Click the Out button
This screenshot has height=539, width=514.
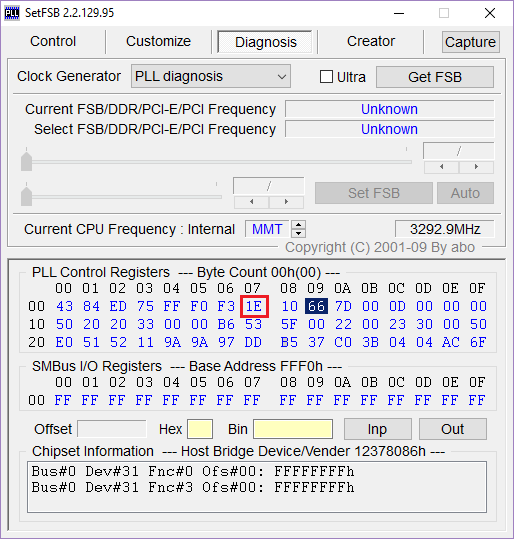click(452, 429)
